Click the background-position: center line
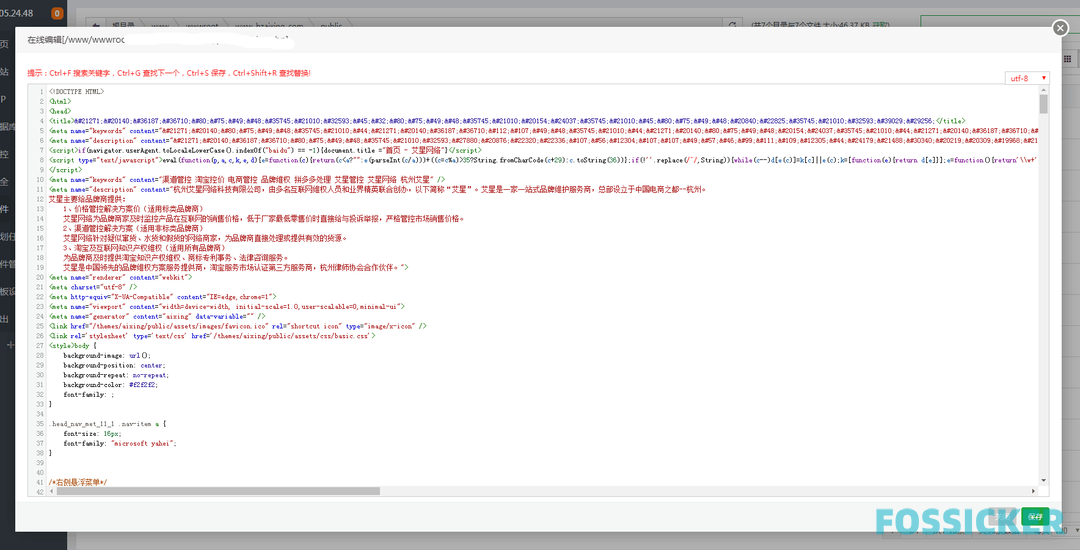The height and width of the screenshot is (550, 1080). coord(114,365)
